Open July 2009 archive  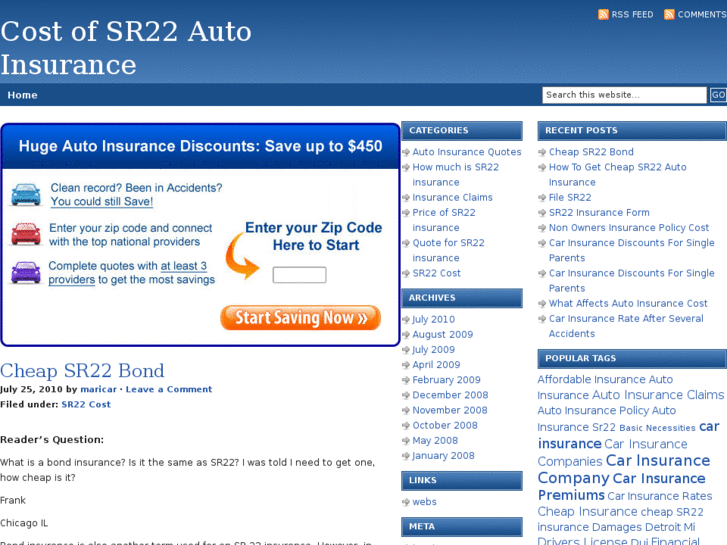(x=434, y=350)
